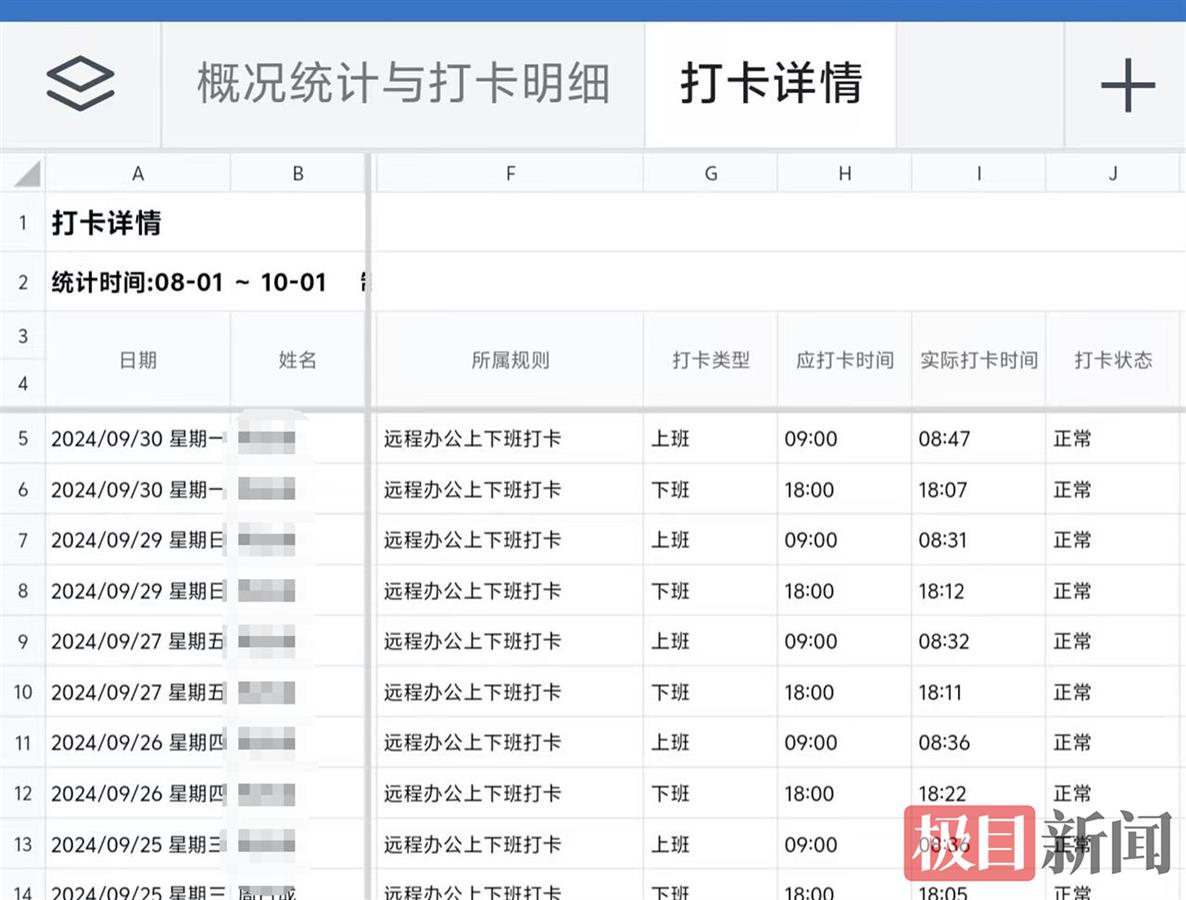Image resolution: width=1186 pixels, height=900 pixels.
Task: Add a new sheet with plus icon
Action: click(1127, 85)
